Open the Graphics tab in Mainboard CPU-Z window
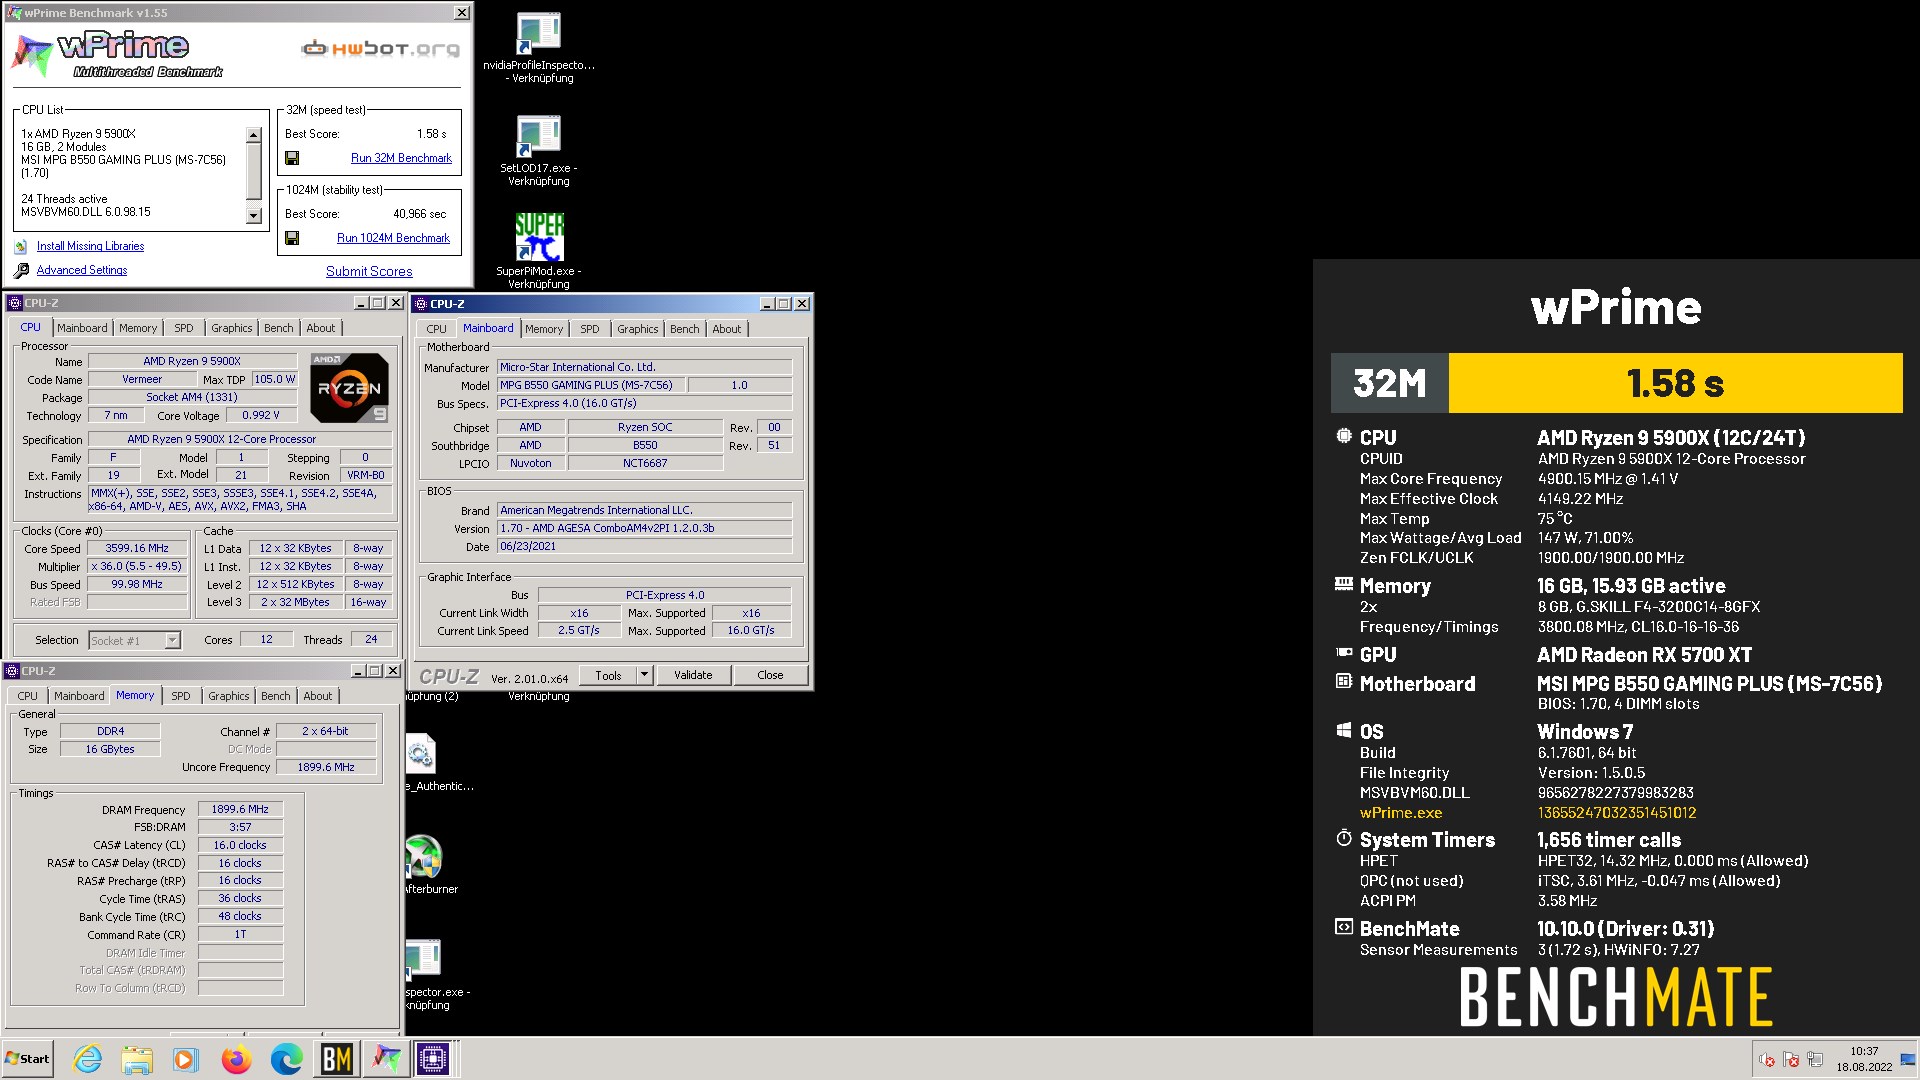Screen dimensions: 1920x1080 637,329
